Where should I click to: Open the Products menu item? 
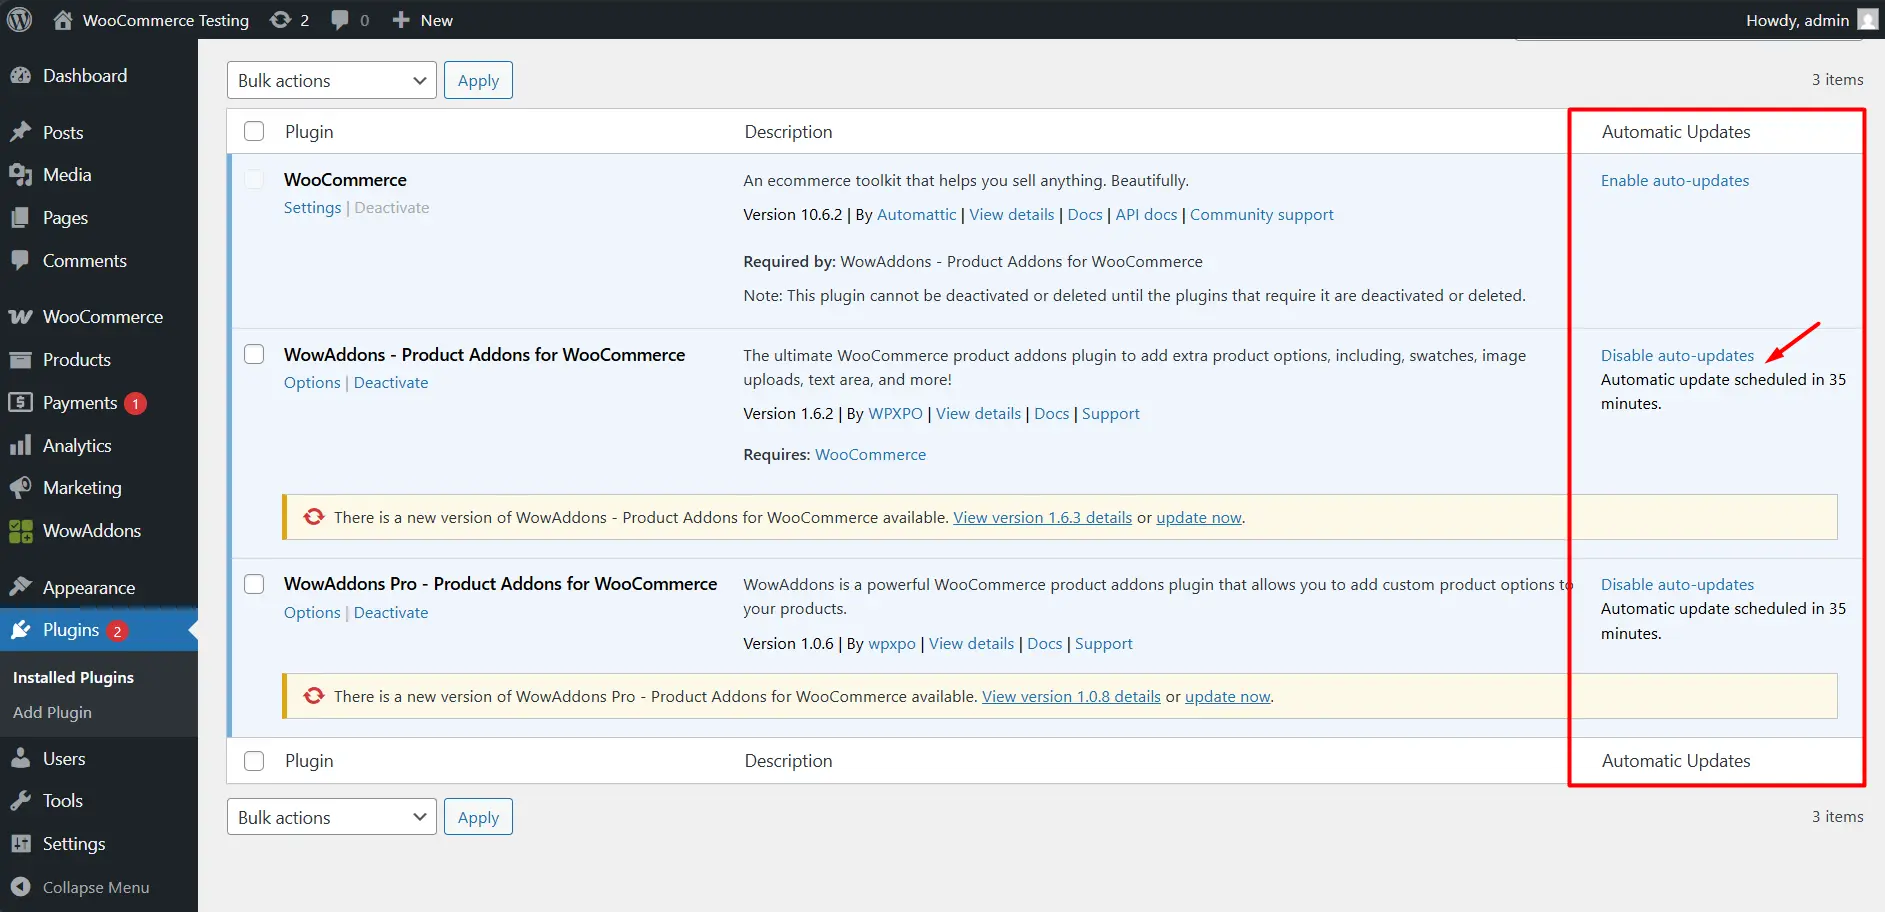(77, 360)
